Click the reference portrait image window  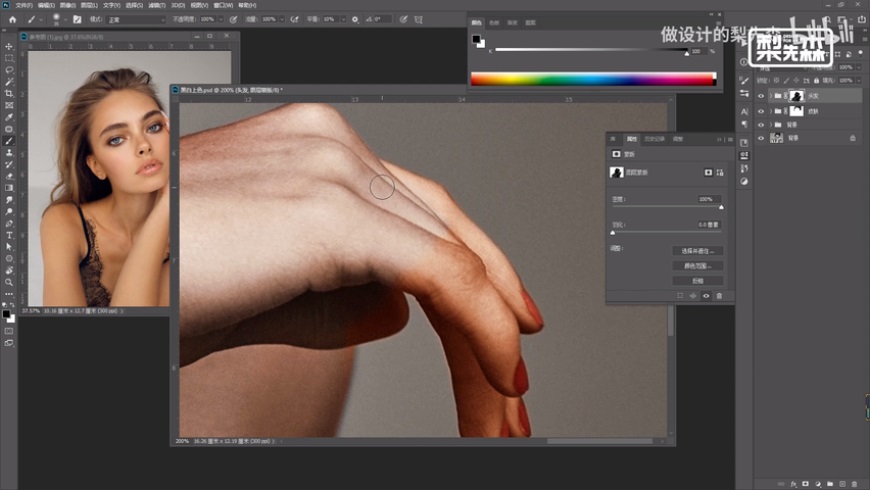click(x=99, y=178)
